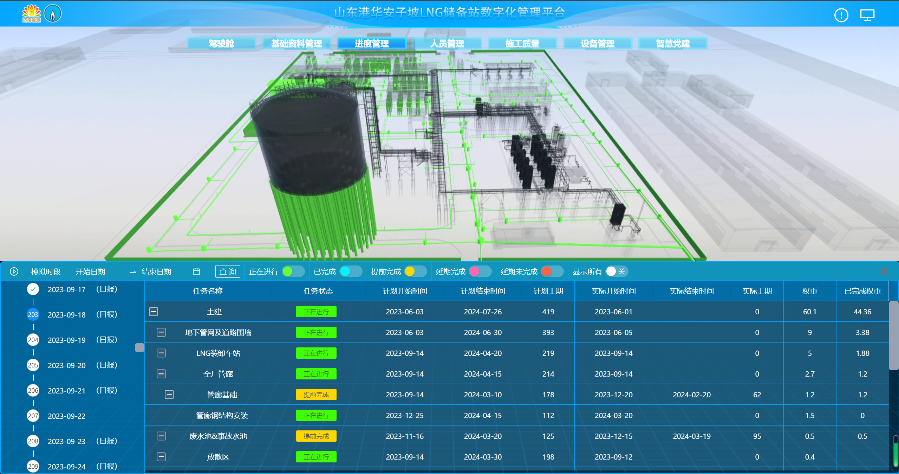Click the monitor display icon in header

[867, 15]
